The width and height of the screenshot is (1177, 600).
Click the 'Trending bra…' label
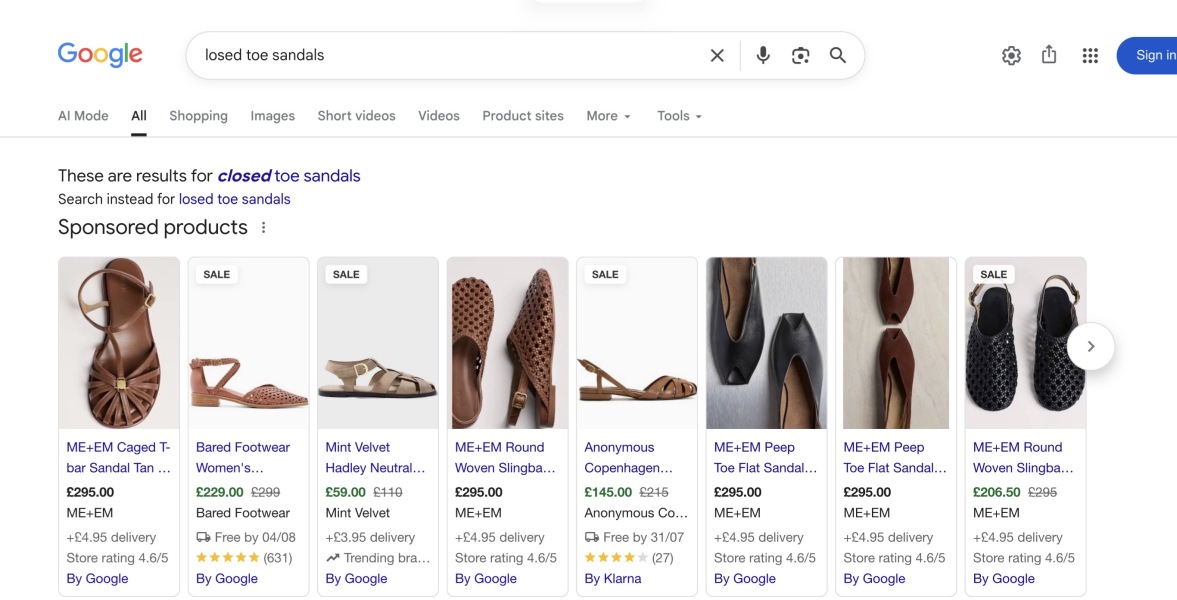click(x=378, y=558)
